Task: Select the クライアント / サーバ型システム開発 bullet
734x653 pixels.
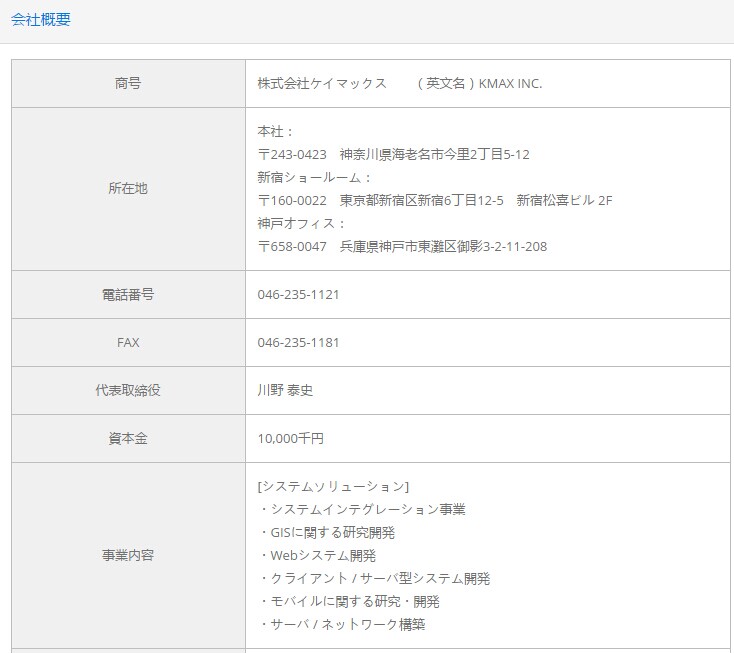Action: coord(374,578)
